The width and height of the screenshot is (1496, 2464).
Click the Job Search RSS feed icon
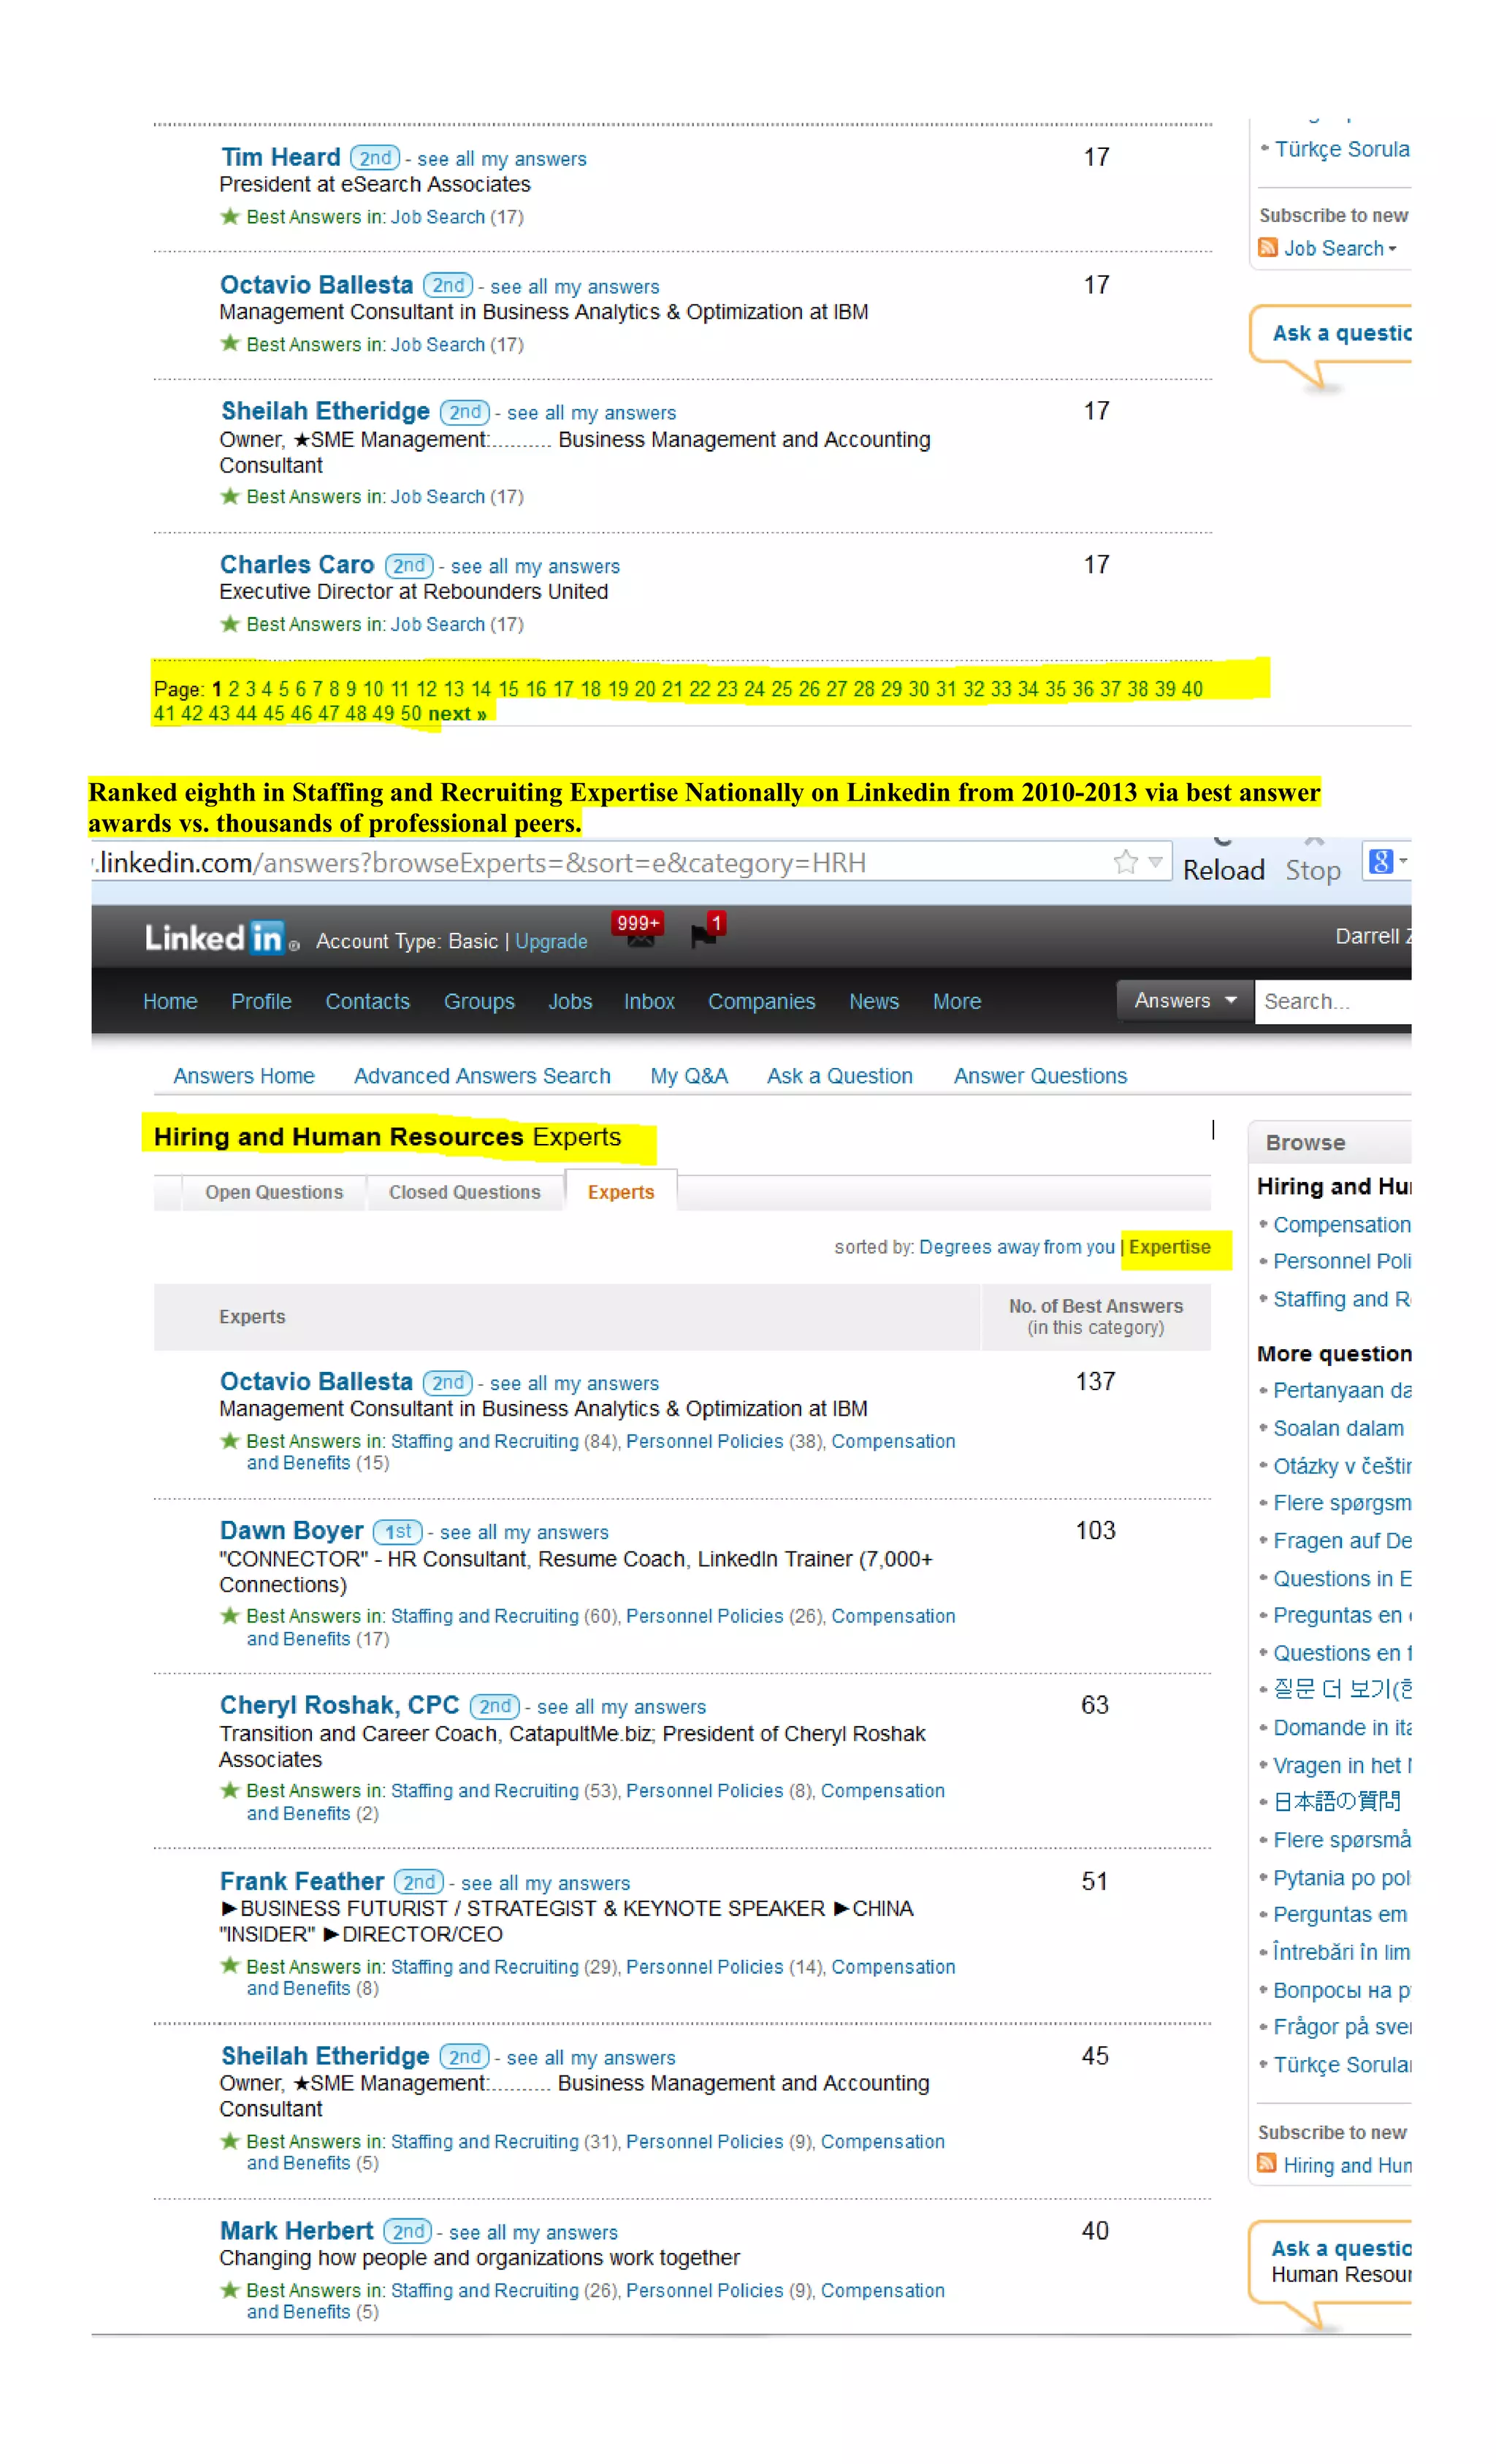(x=1268, y=247)
